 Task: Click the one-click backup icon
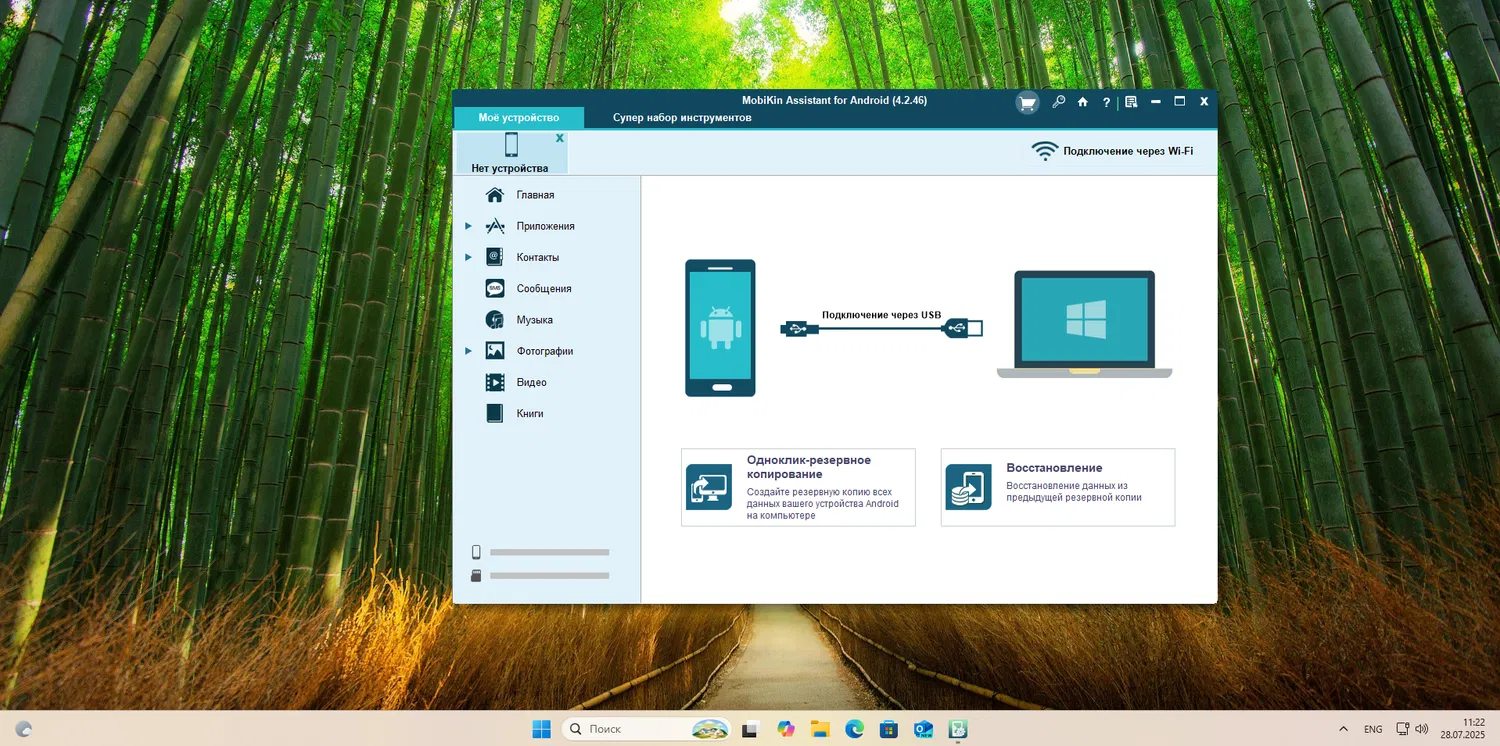[709, 487]
